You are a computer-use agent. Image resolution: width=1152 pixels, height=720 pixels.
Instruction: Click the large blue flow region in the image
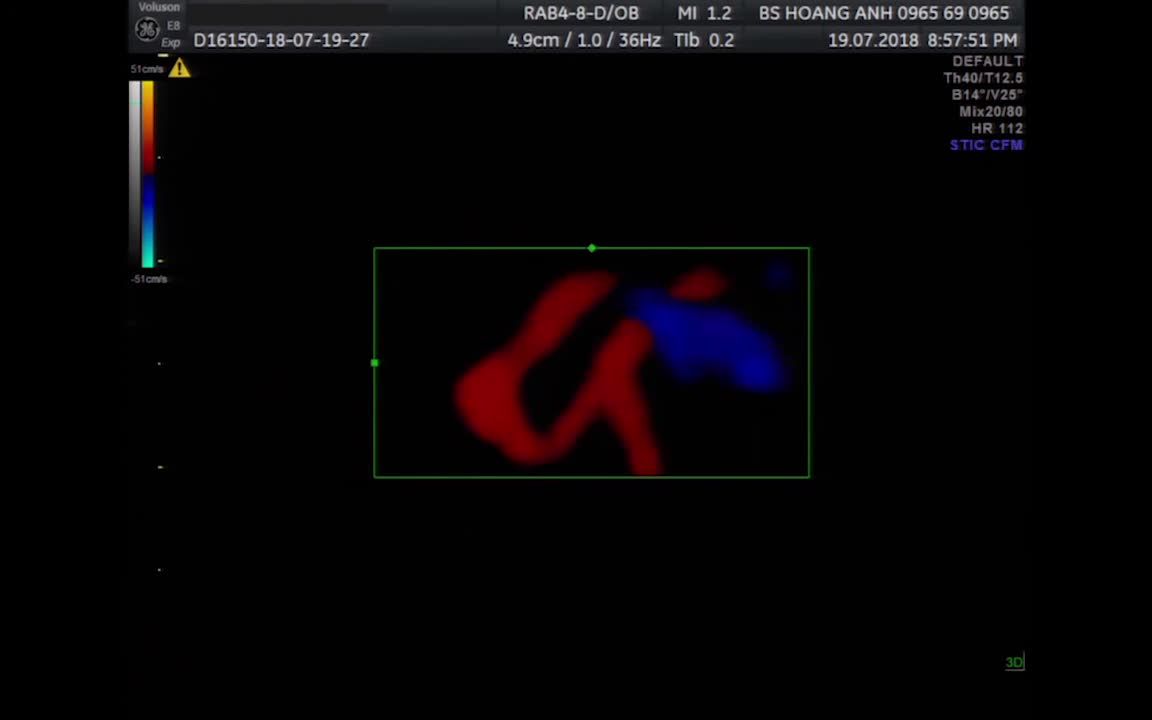point(715,340)
